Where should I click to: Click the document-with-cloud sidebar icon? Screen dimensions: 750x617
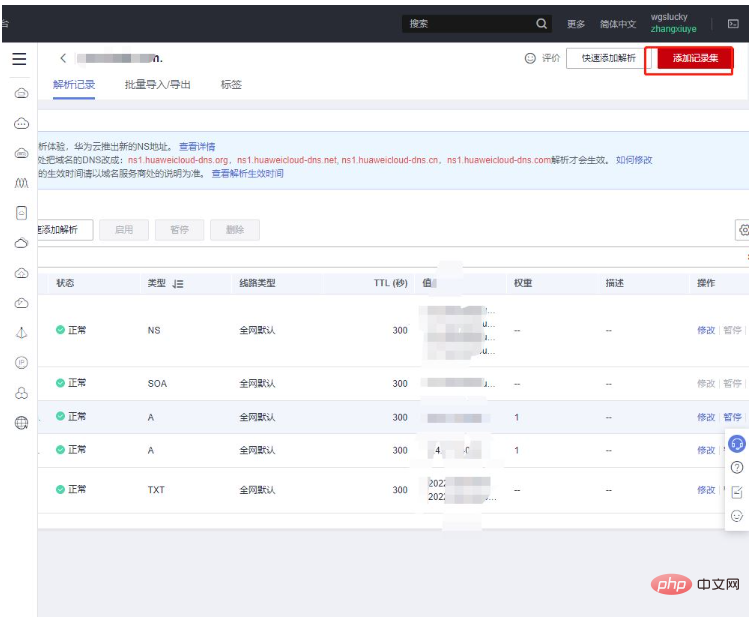pos(22,213)
